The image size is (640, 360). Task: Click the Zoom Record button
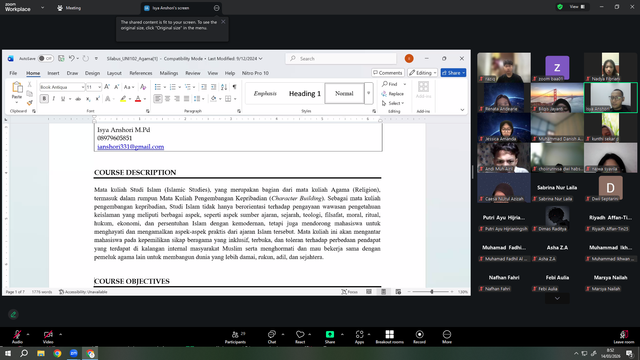pyautogui.click(x=419, y=337)
